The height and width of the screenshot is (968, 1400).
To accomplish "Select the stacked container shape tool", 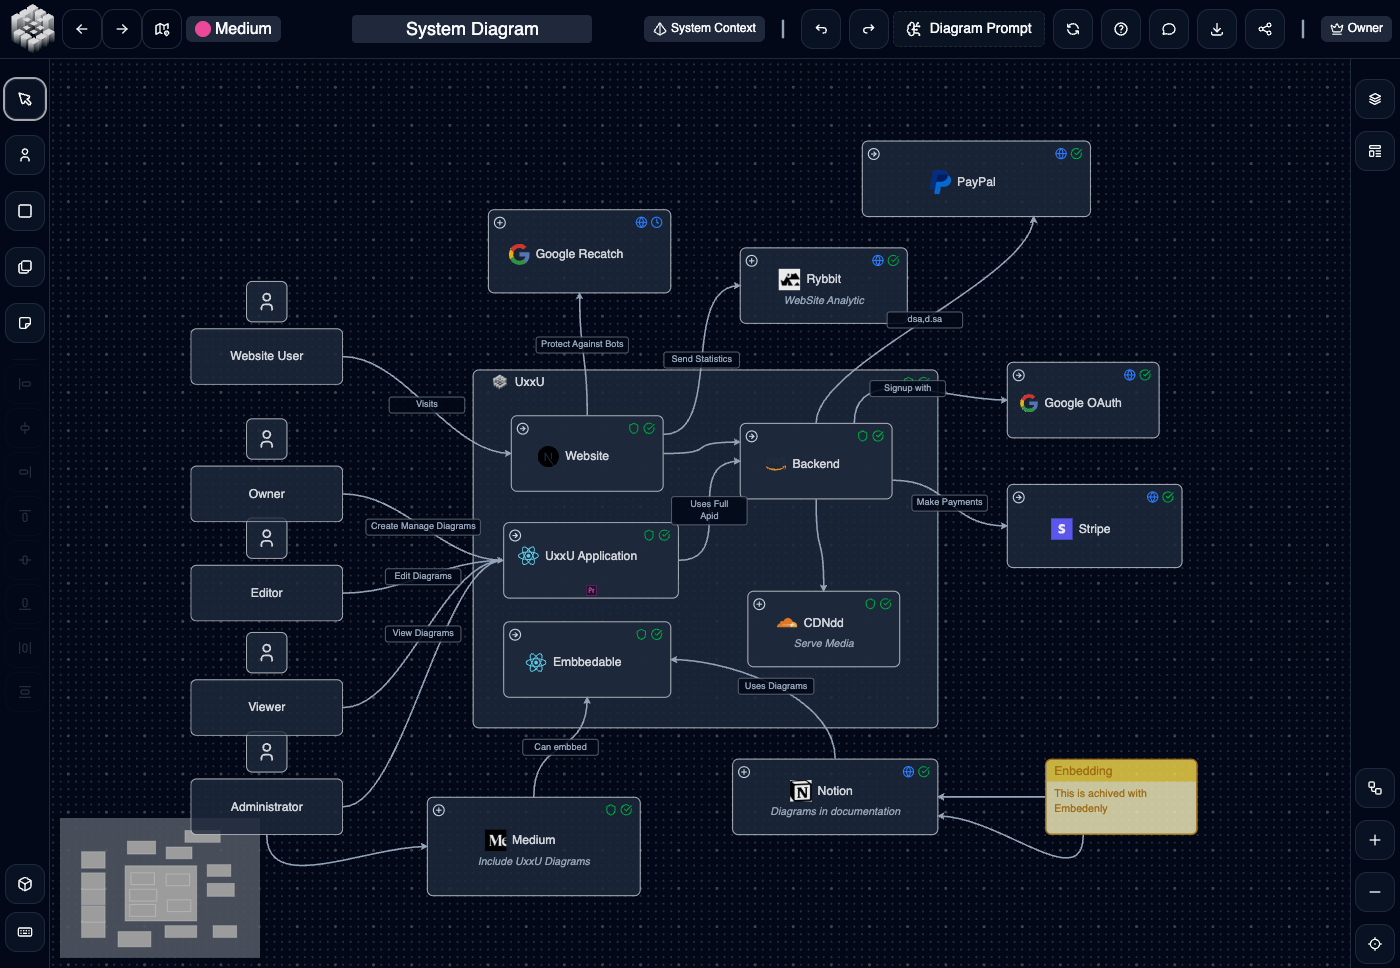I will pyautogui.click(x=25, y=267).
